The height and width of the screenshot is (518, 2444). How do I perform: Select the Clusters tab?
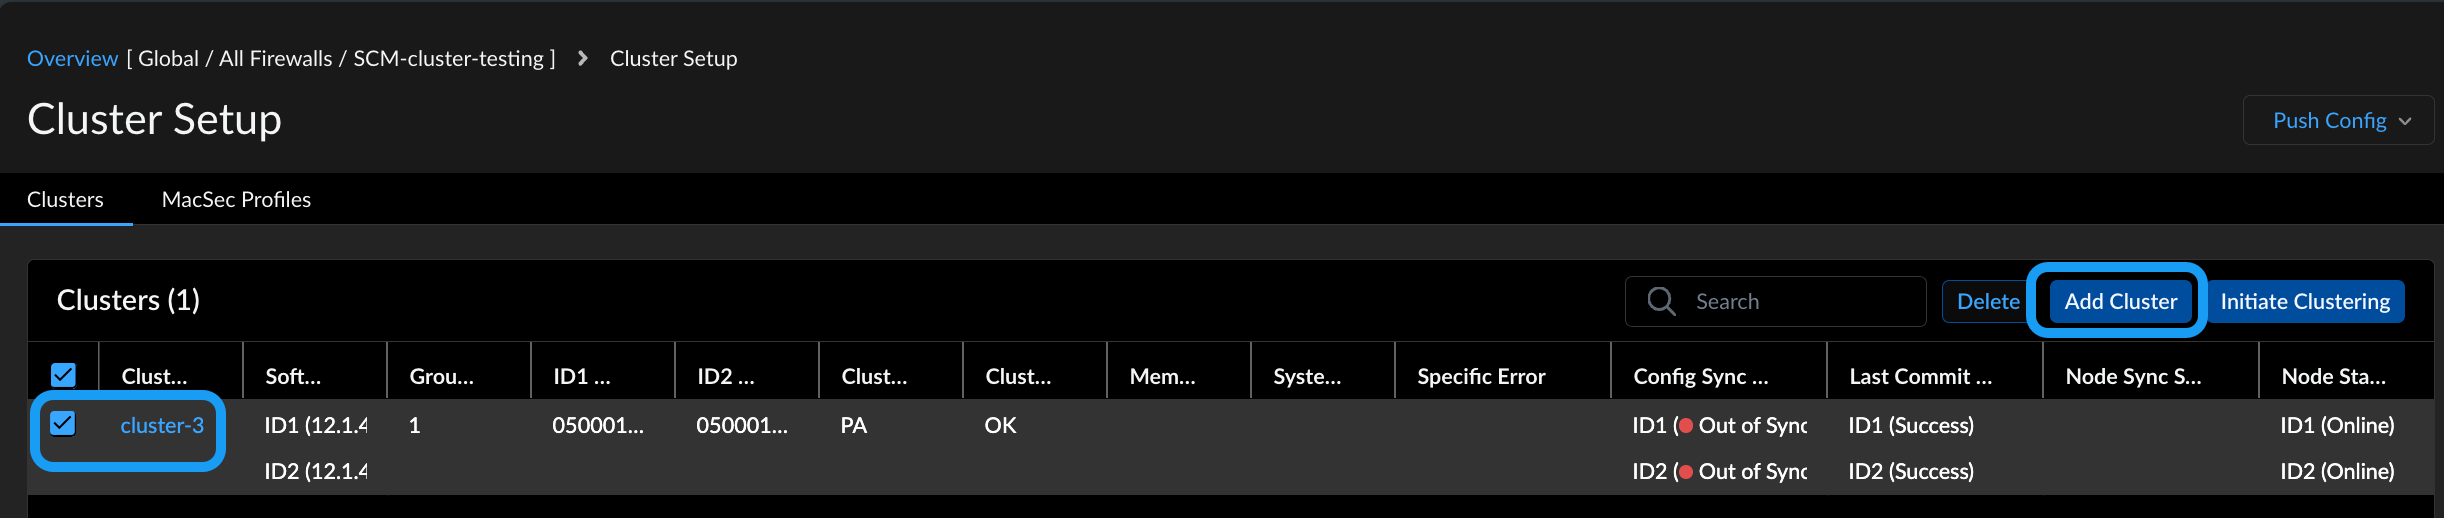pyautogui.click(x=65, y=200)
